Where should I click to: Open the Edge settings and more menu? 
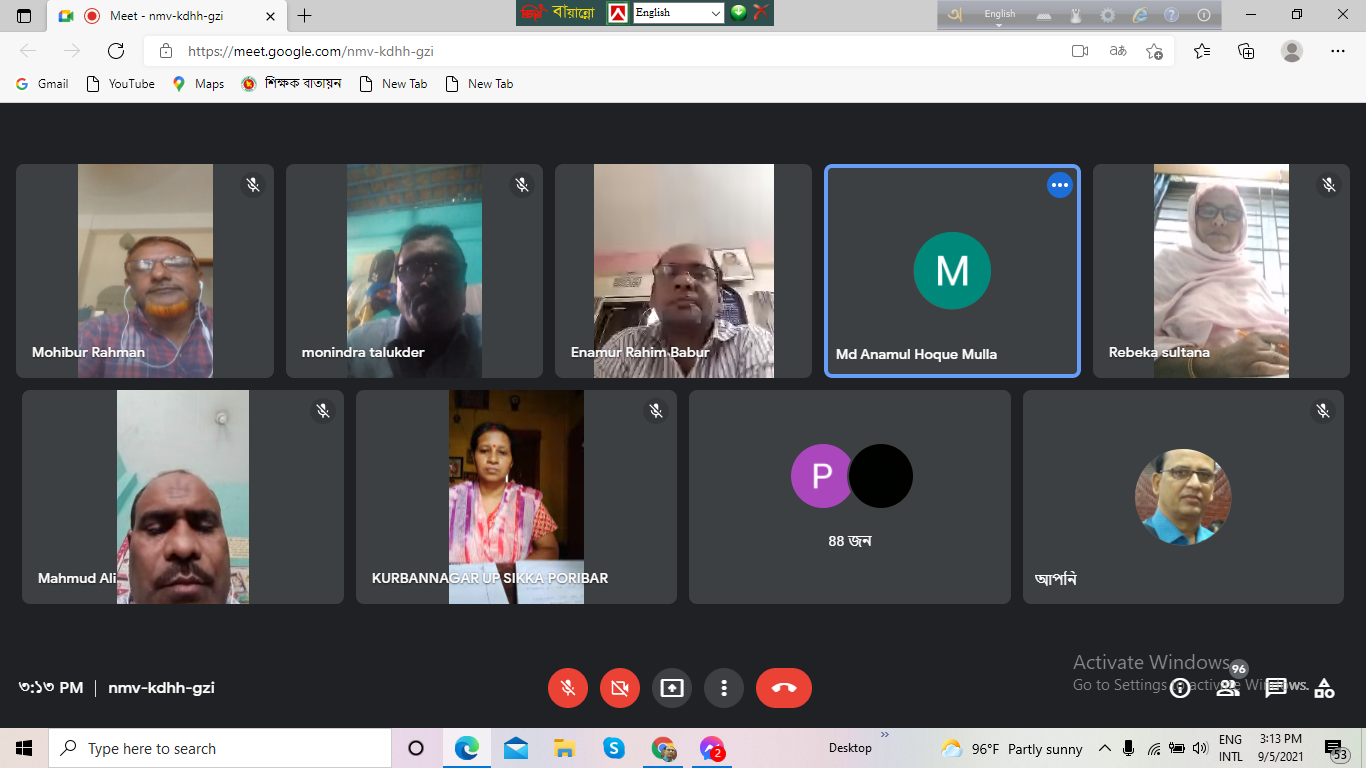(x=1338, y=51)
